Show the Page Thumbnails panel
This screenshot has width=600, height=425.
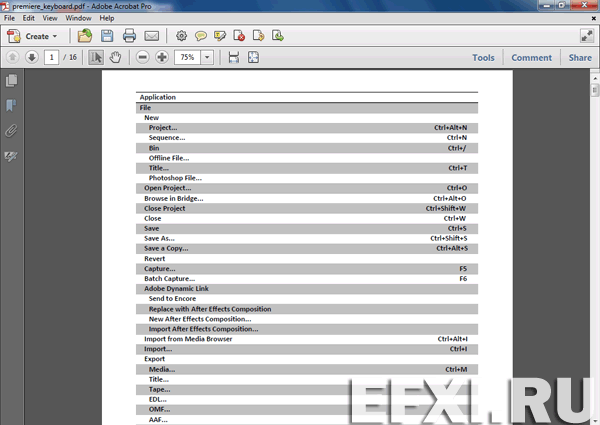[x=11, y=81]
